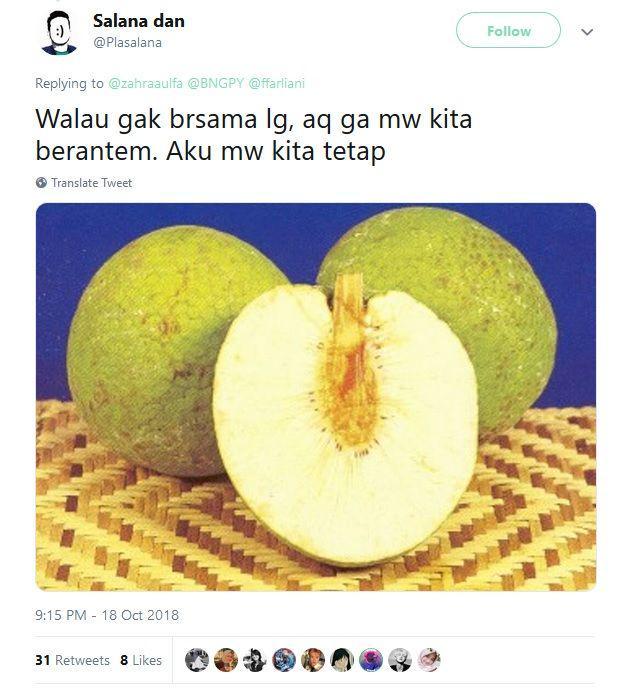The height and width of the screenshot is (691, 629).
Task: View the 8 Likes list
Action: click(x=141, y=660)
